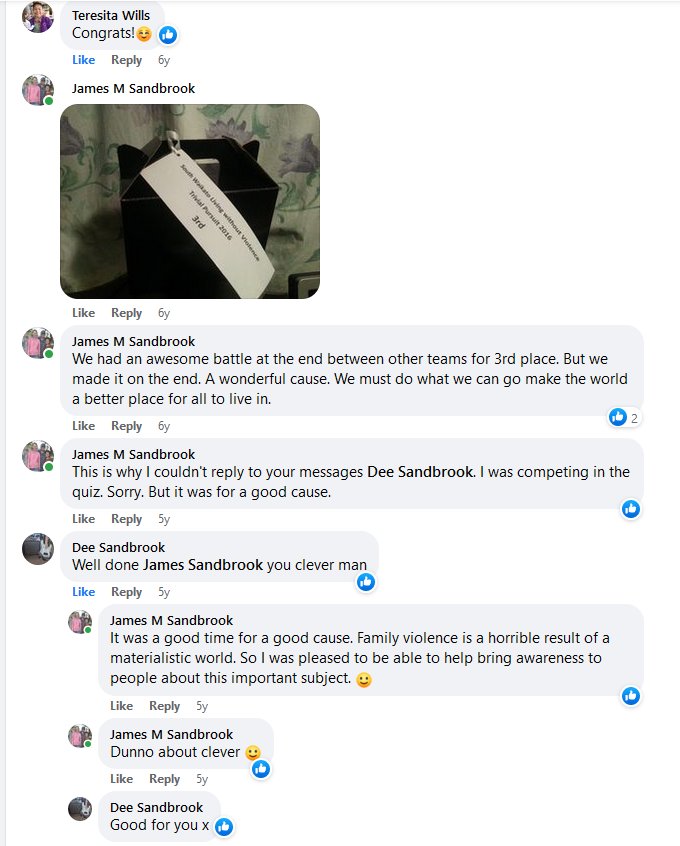Click the like reaction badge on 'Good for you x'

tap(224, 827)
